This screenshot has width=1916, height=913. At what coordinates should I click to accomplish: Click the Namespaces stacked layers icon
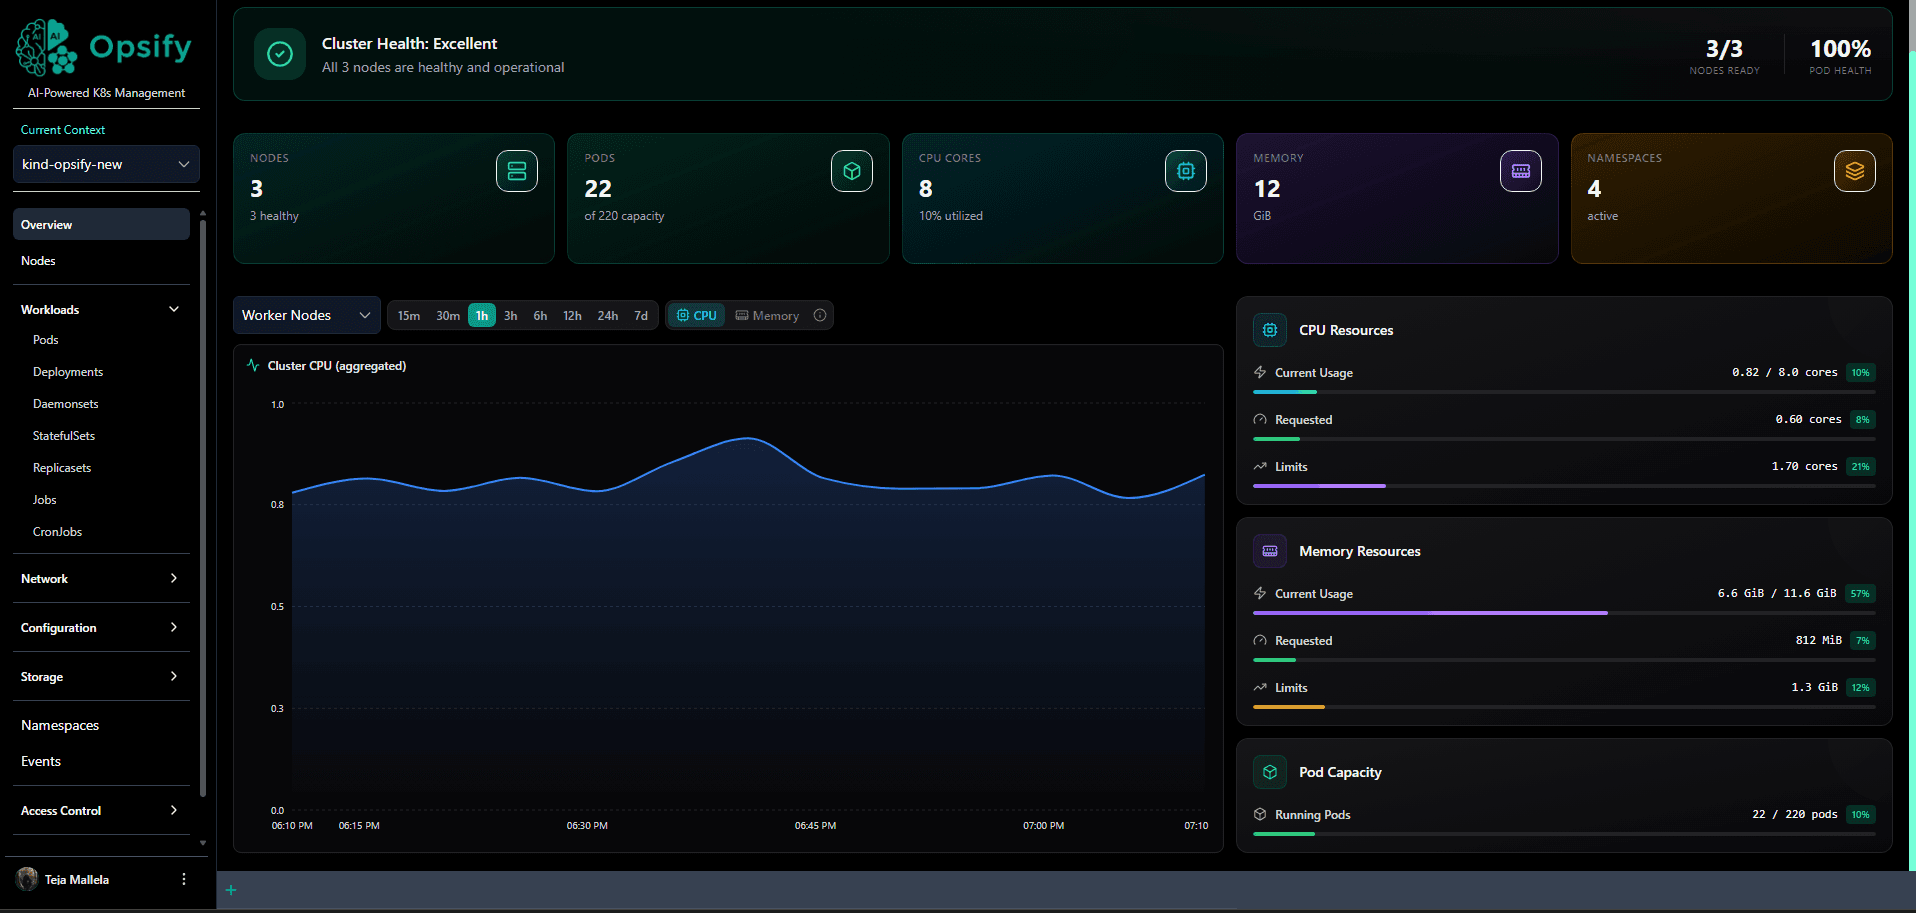click(x=1854, y=170)
